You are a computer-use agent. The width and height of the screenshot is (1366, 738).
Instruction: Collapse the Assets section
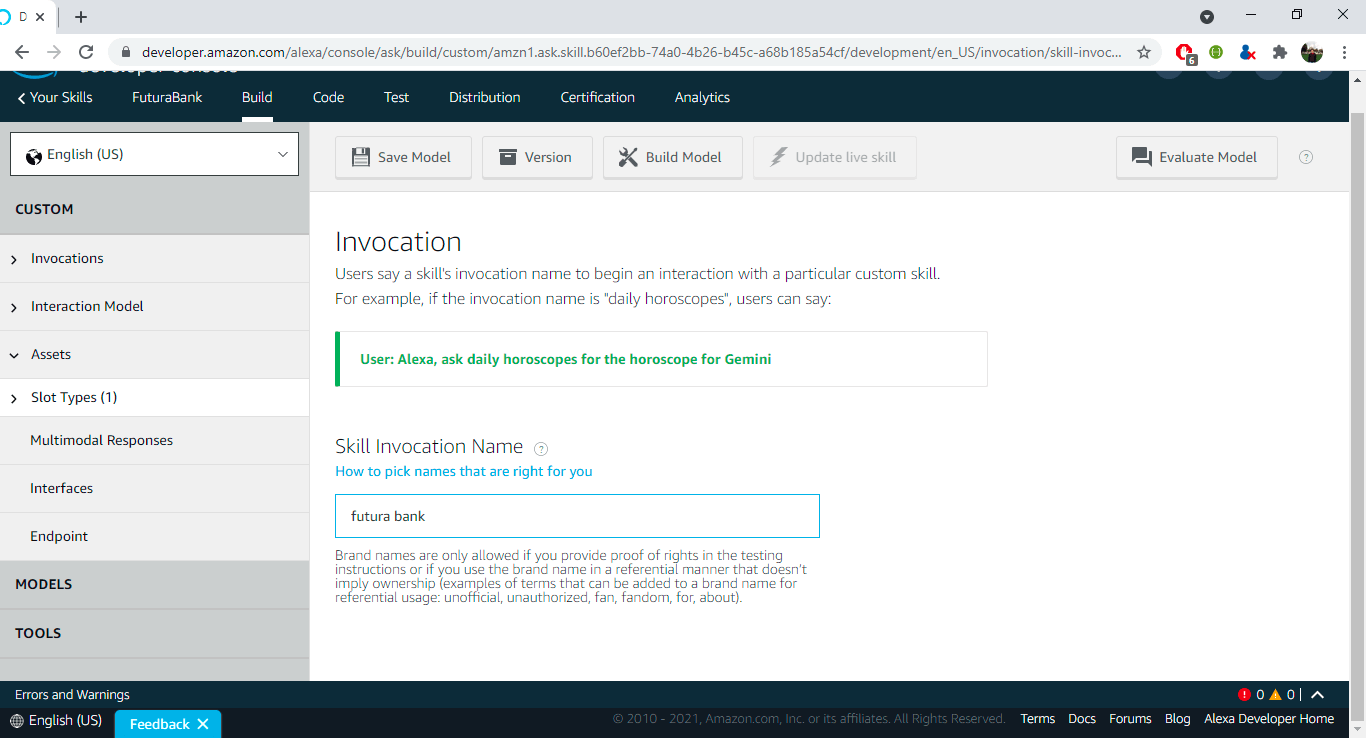pyautogui.click(x=154, y=354)
